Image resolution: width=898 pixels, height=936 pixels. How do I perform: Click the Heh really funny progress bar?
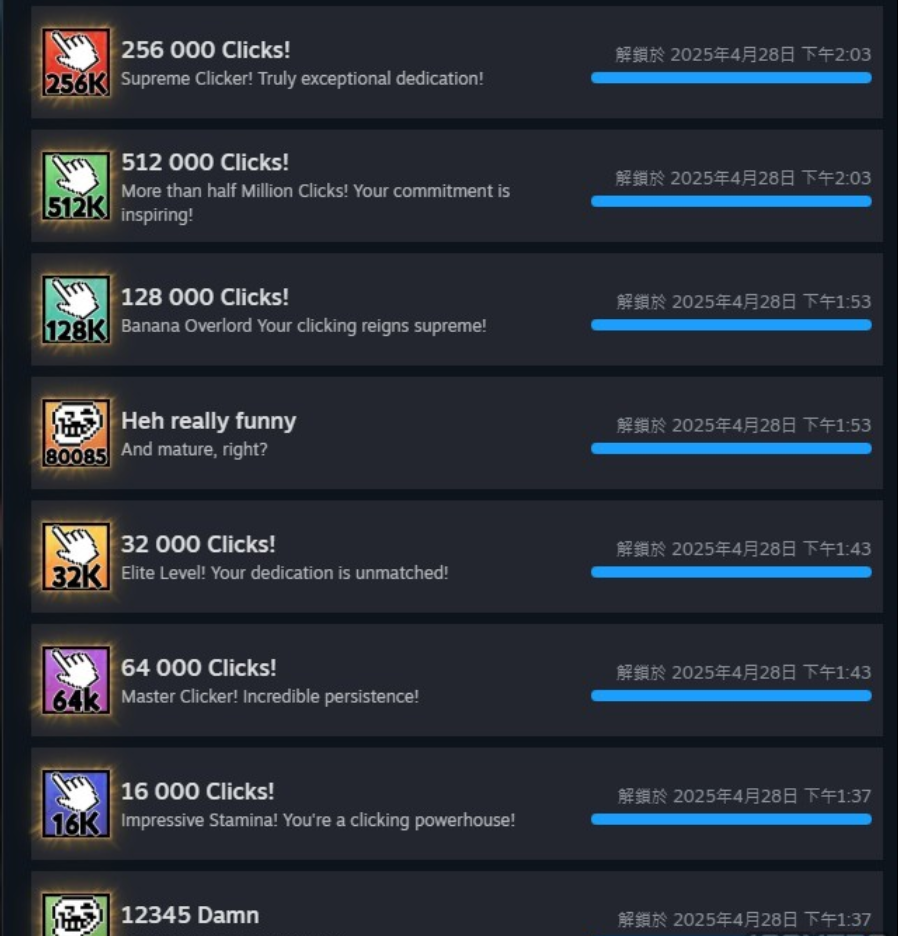[731, 449]
